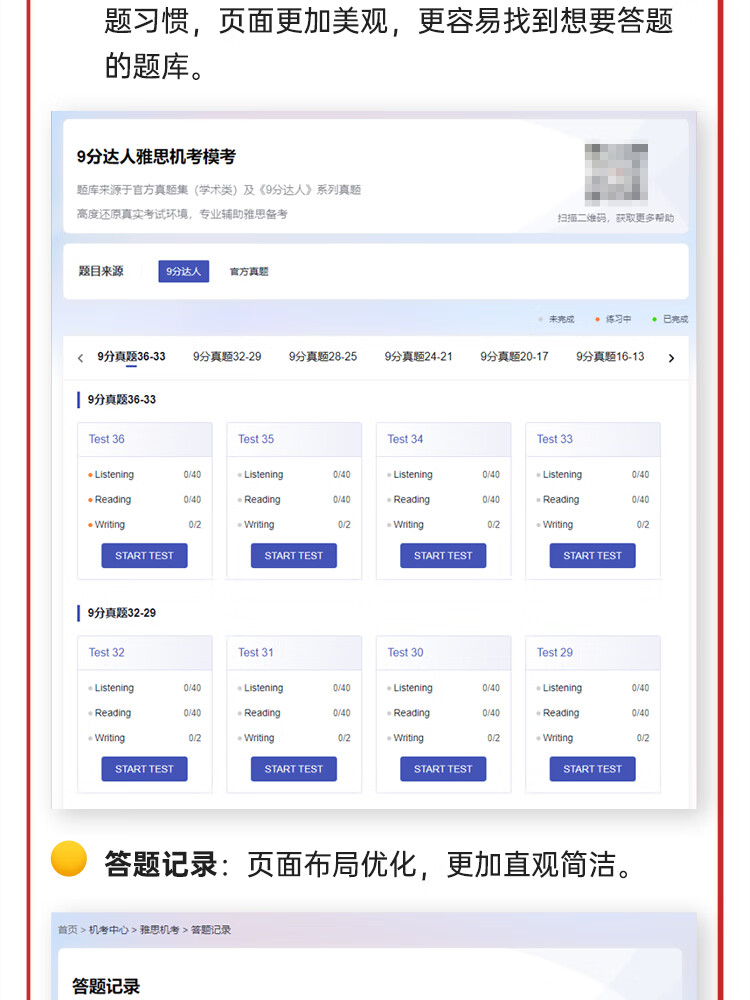Jump to the 9分真题16-13 tab
The height and width of the screenshot is (1000, 750).
[610, 357]
